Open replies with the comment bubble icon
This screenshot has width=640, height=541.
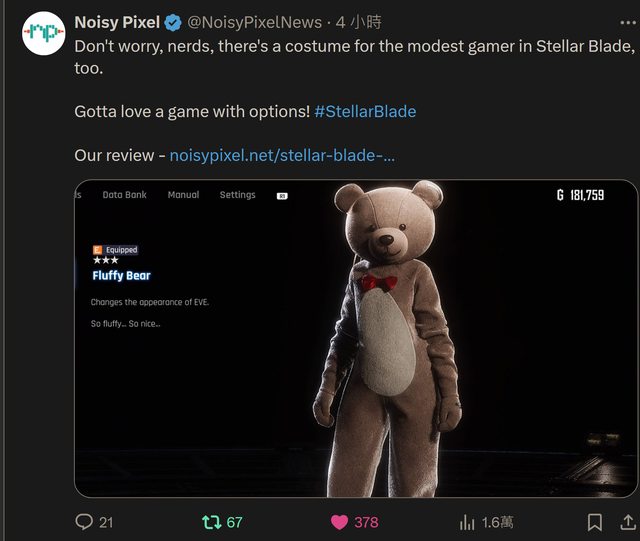tap(85, 521)
